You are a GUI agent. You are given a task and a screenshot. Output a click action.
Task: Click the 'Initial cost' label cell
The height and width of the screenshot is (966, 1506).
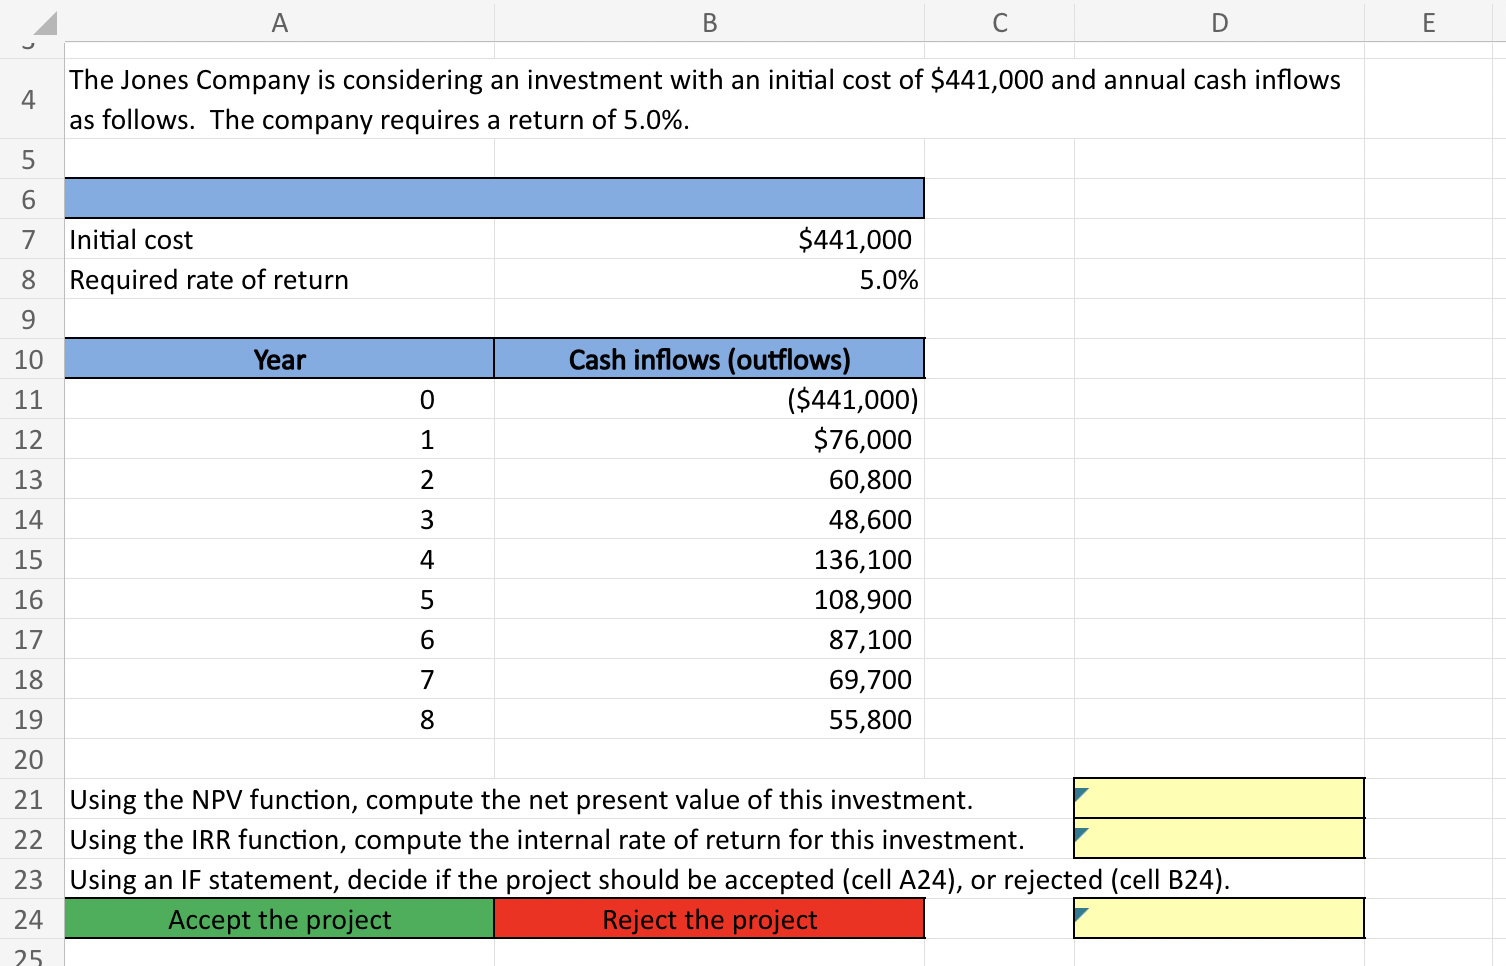click(x=280, y=239)
